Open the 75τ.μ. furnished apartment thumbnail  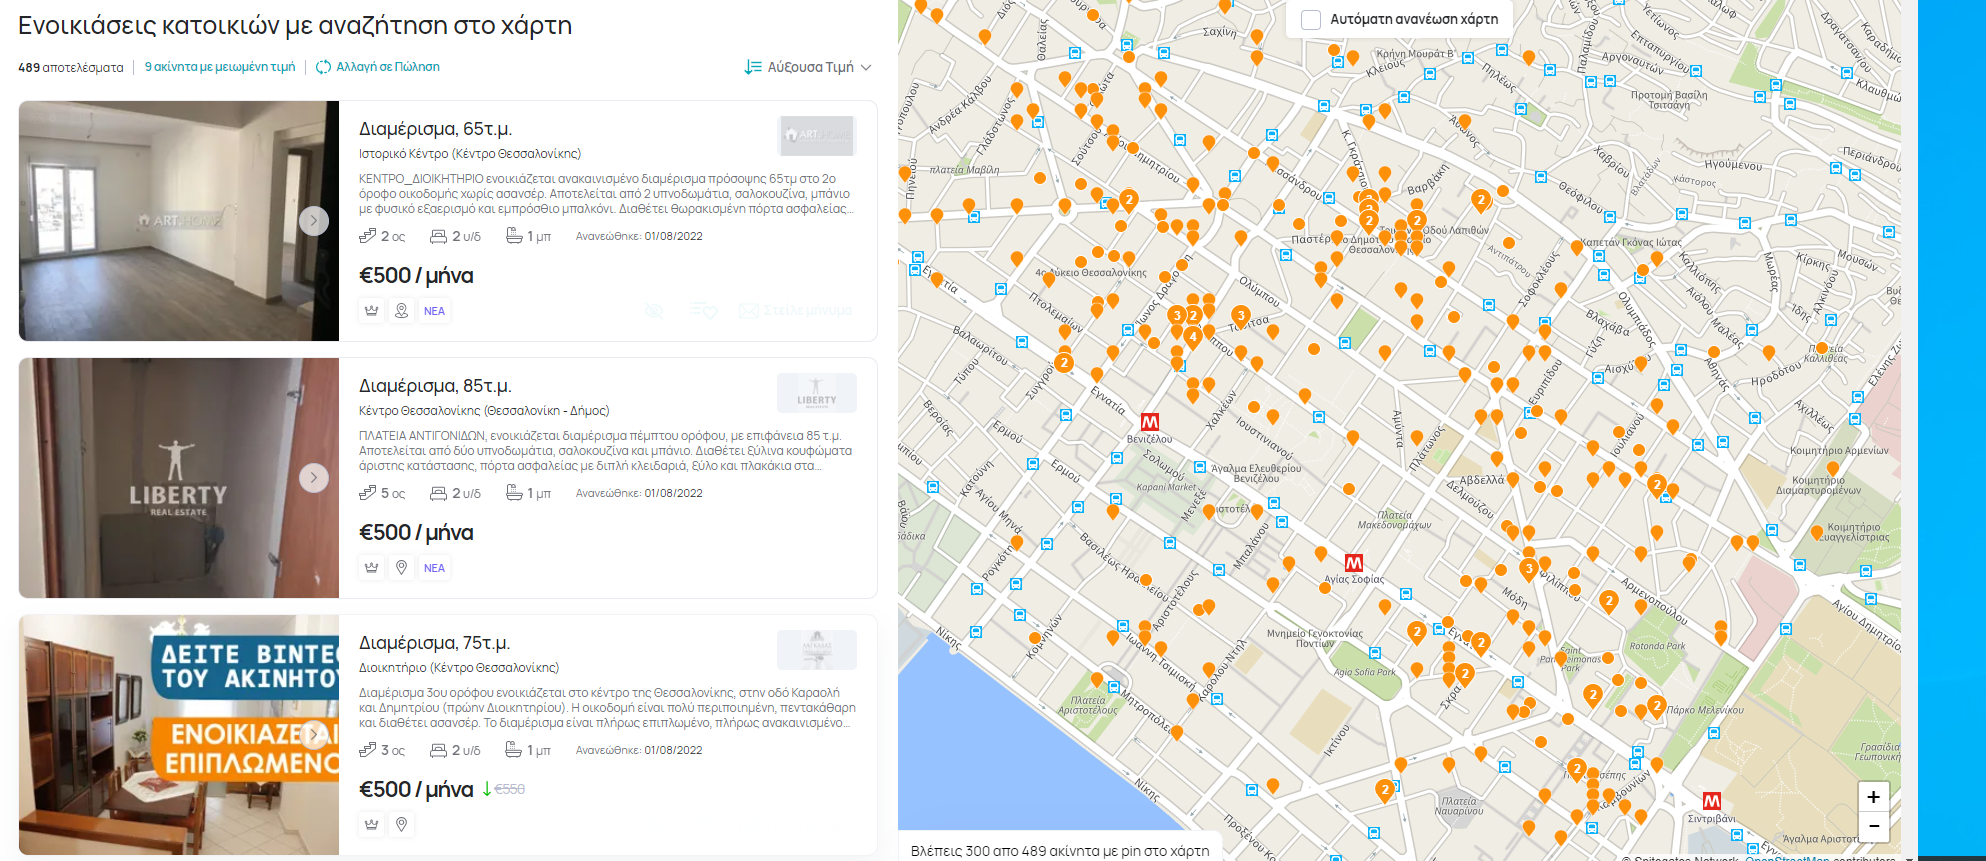point(179,735)
